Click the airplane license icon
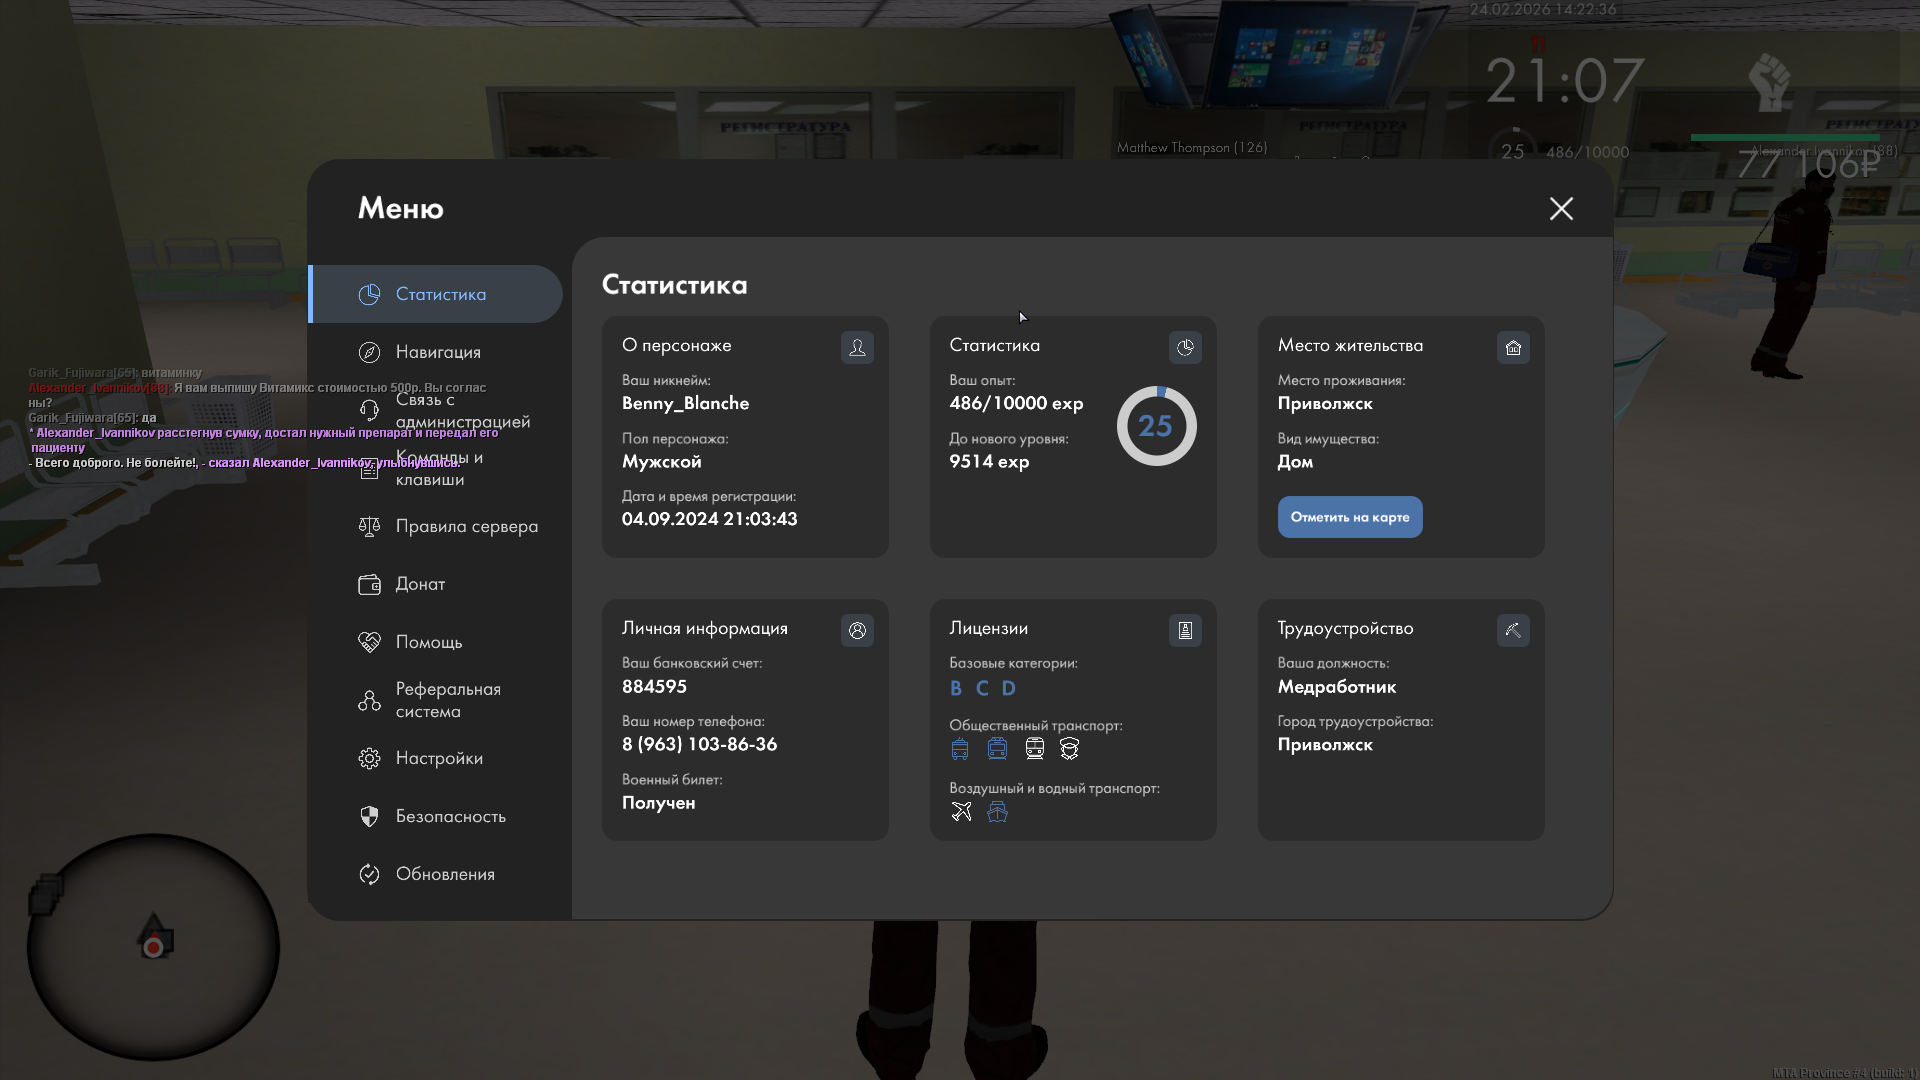The image size is (1920, 1080). point(961,811)
